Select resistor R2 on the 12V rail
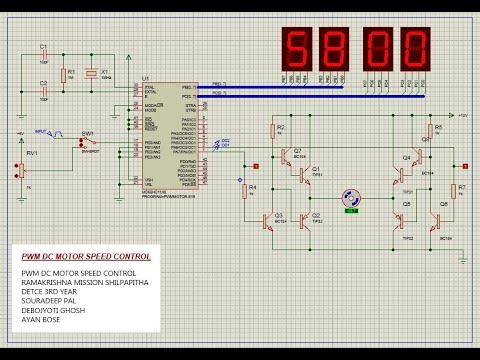 pos(273,131)
